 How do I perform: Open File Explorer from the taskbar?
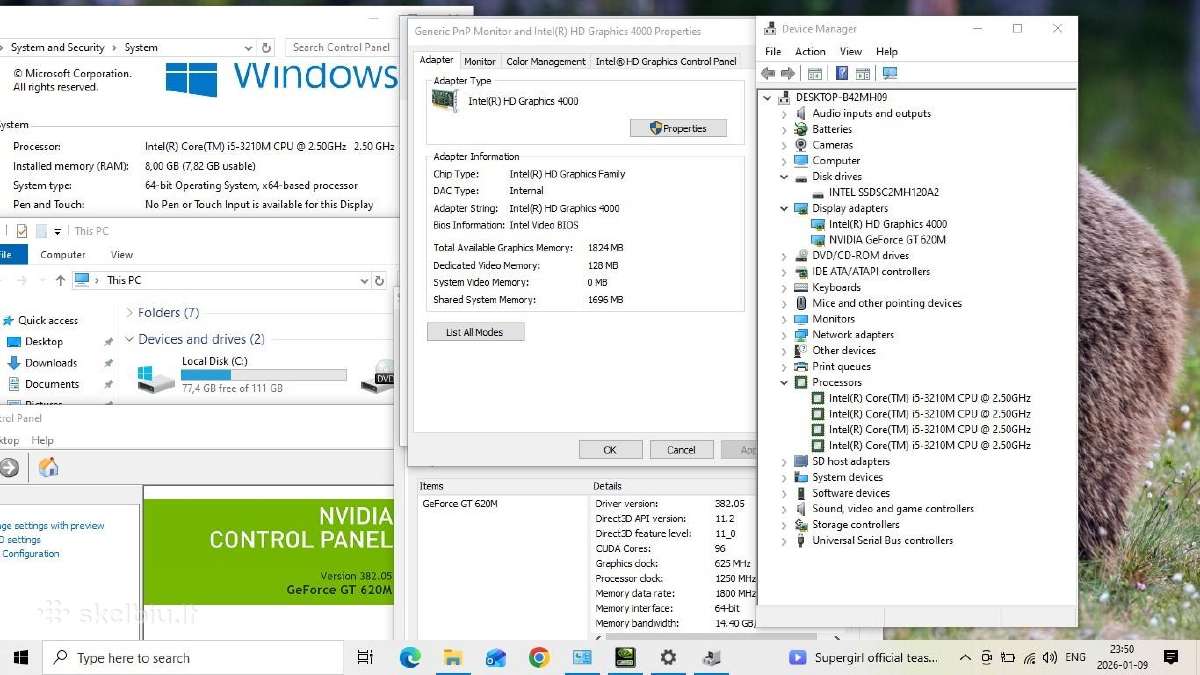(x=453, y=657)
